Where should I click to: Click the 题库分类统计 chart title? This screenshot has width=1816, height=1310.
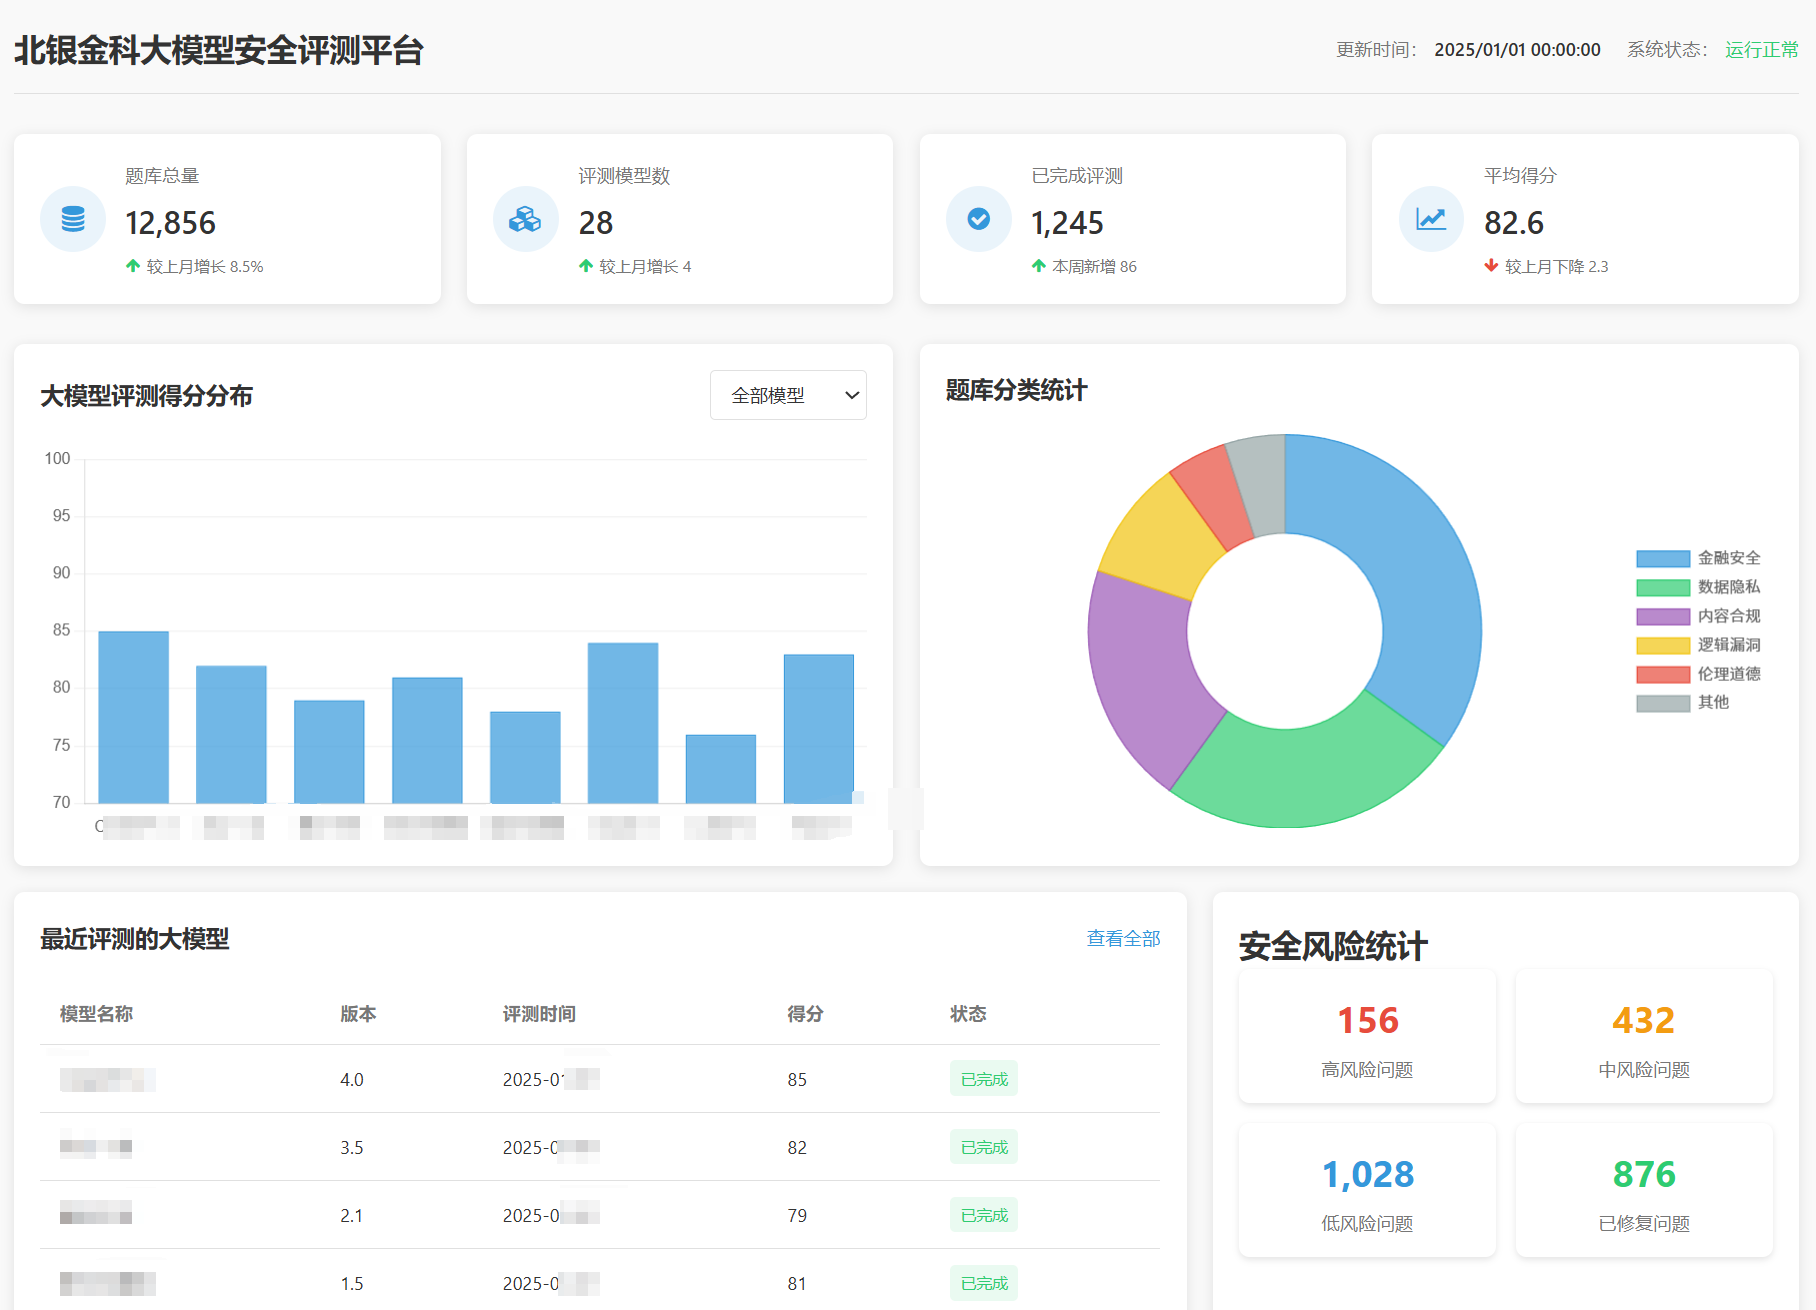pos(1016,390)
